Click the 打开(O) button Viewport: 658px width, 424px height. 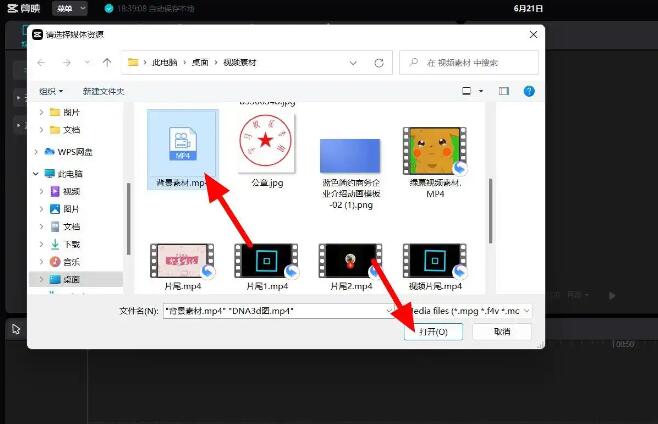433,332
